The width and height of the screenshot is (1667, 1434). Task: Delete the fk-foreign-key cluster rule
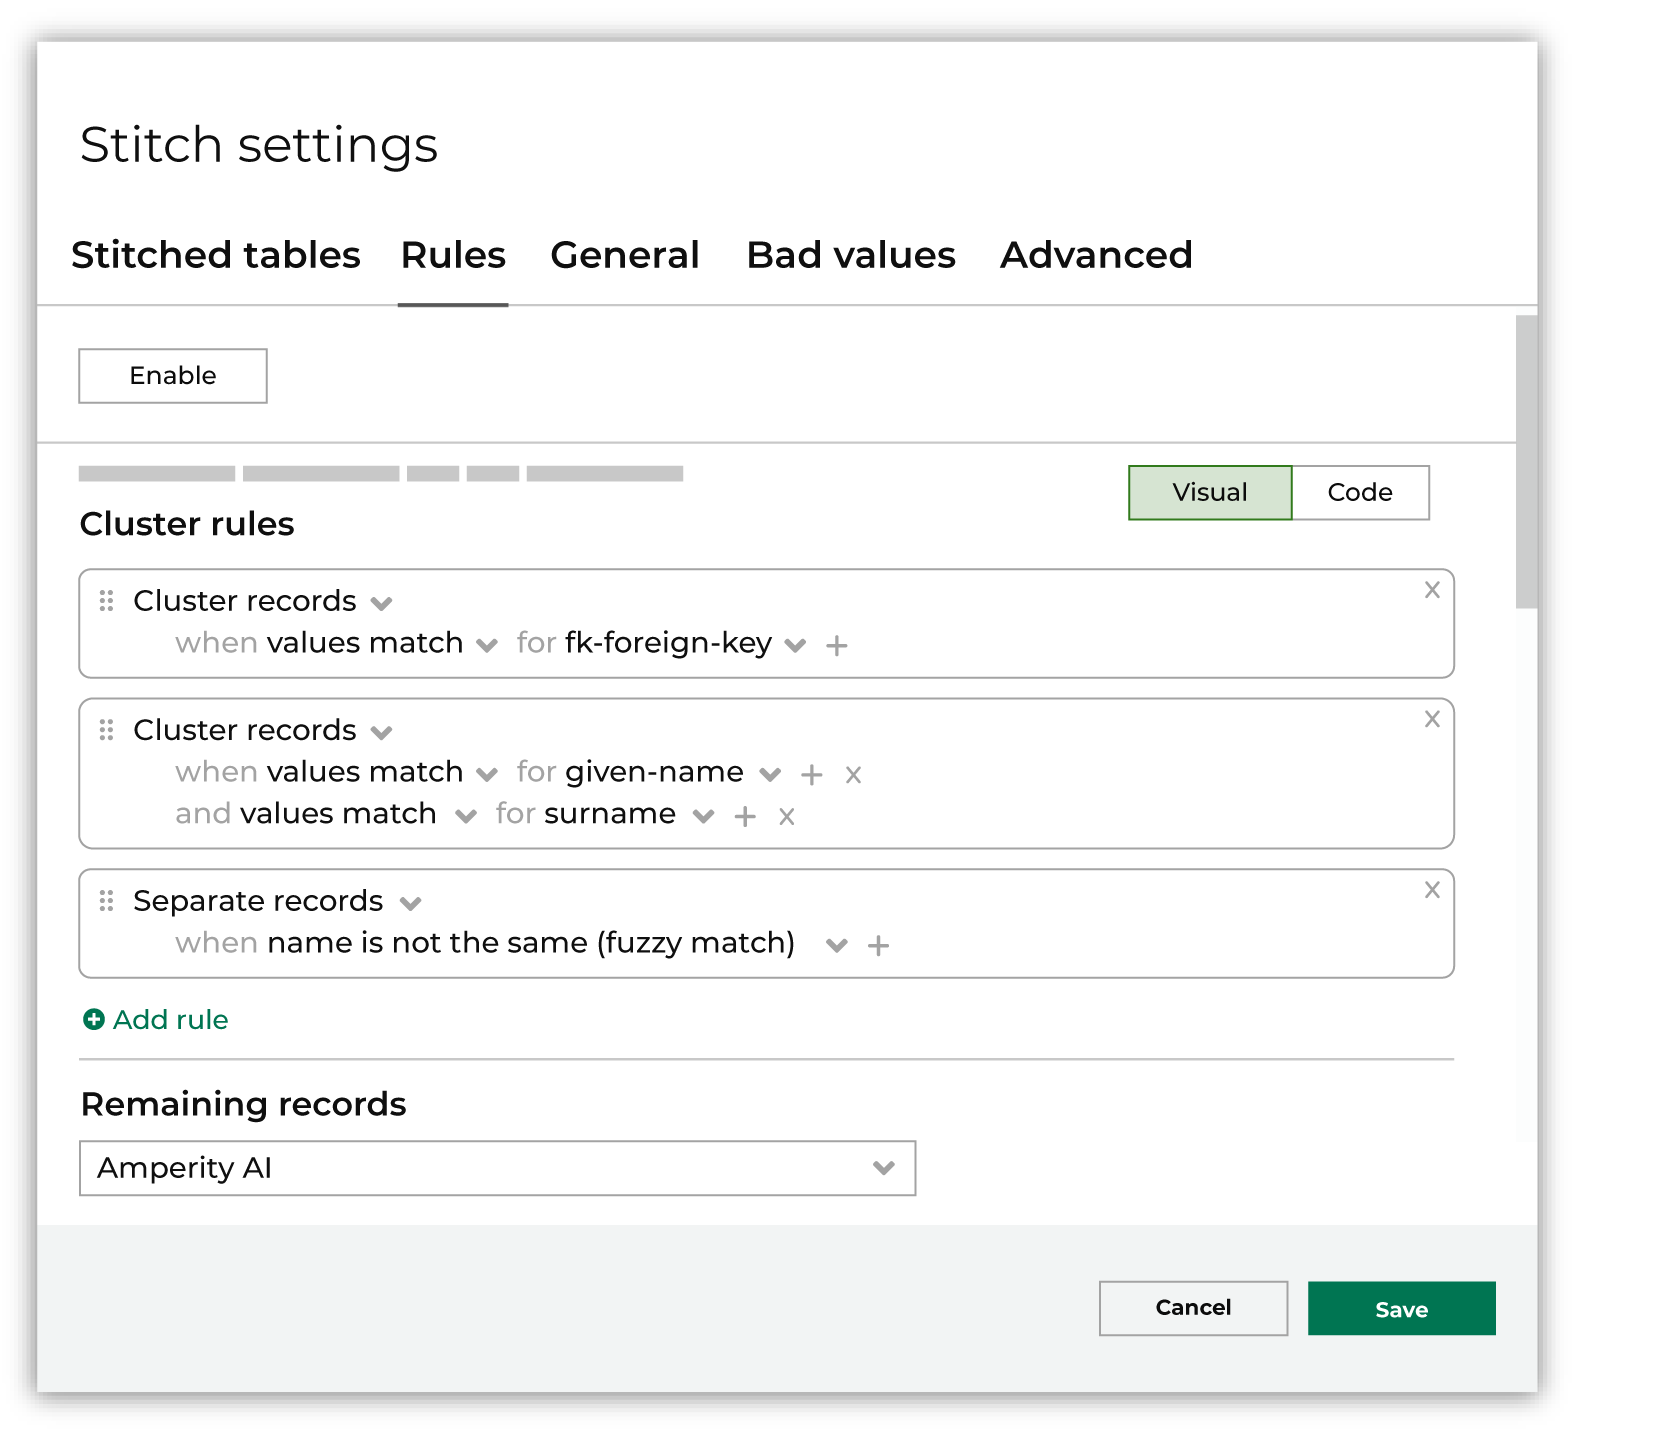pyautogui.click(x=1432, y=590)
